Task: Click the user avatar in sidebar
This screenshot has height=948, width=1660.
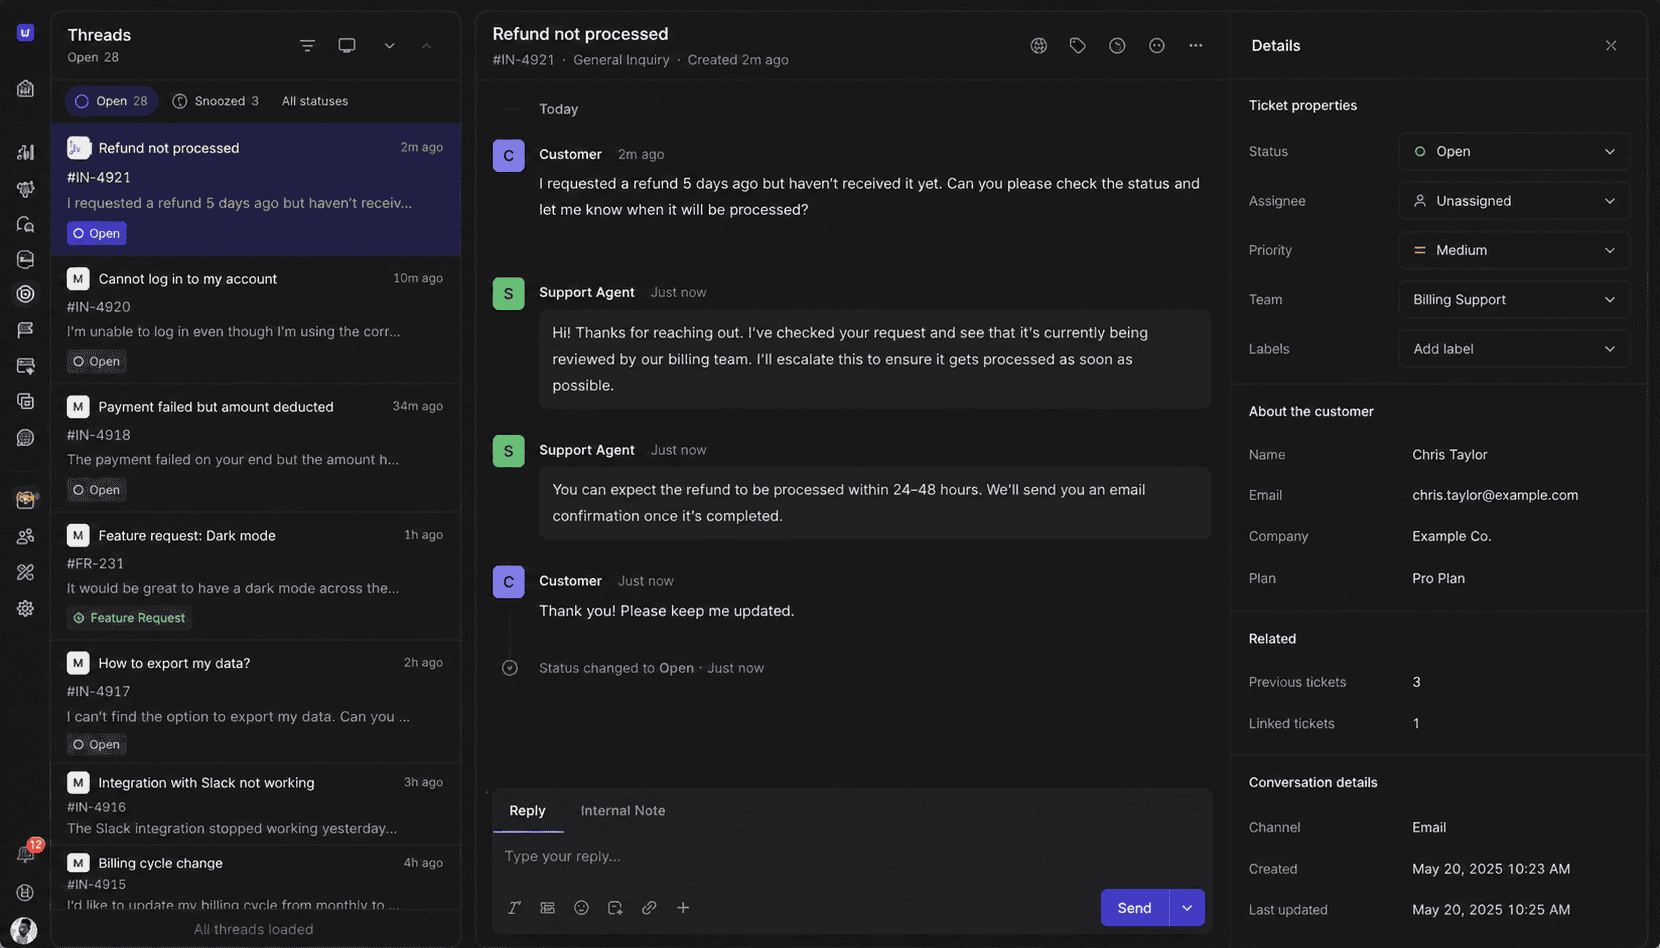Action: pyautogui.click(x=24, y=930)
